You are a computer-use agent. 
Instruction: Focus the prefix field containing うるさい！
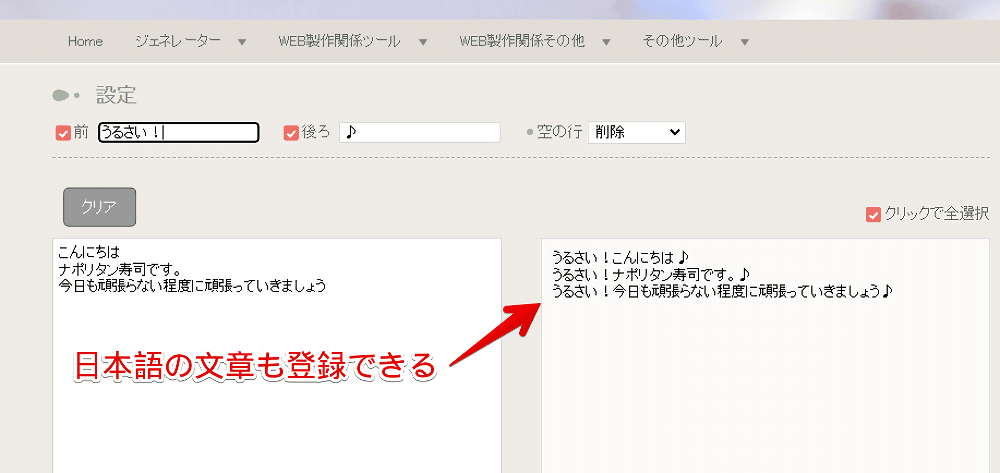pos(179,133)
